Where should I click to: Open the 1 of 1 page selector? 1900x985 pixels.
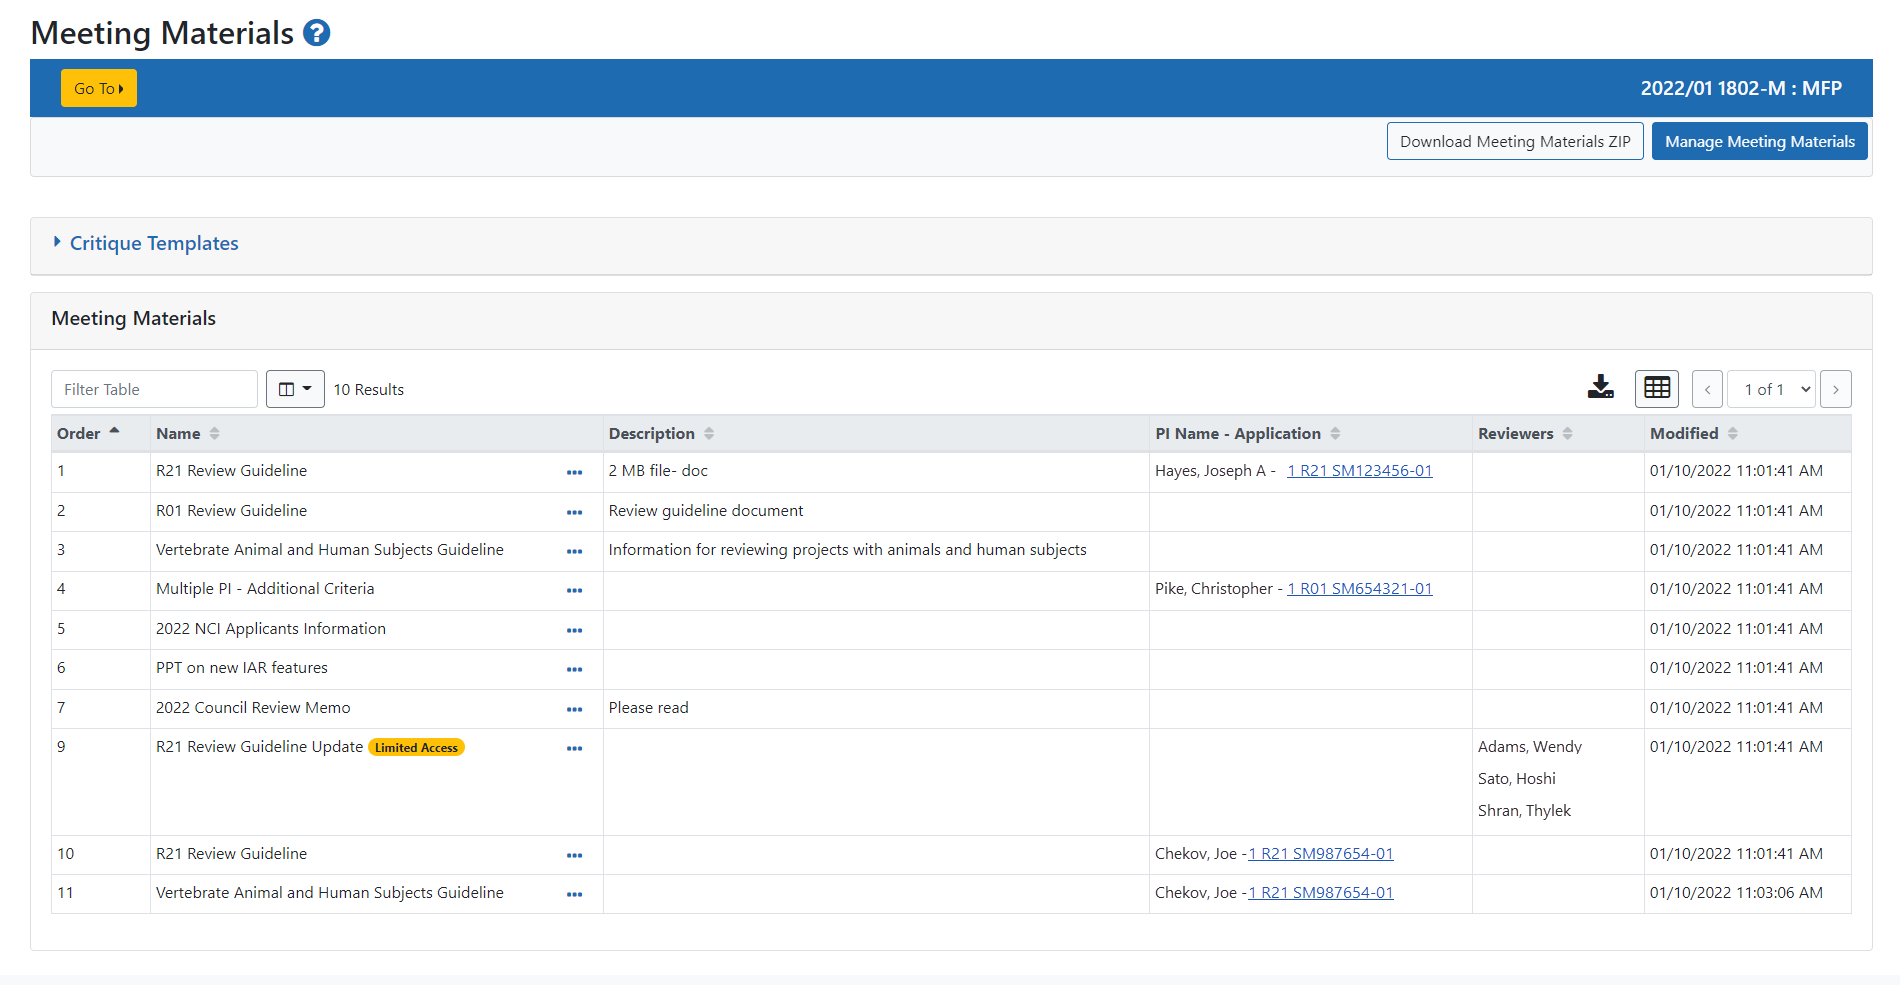[x=1772, y=389]
